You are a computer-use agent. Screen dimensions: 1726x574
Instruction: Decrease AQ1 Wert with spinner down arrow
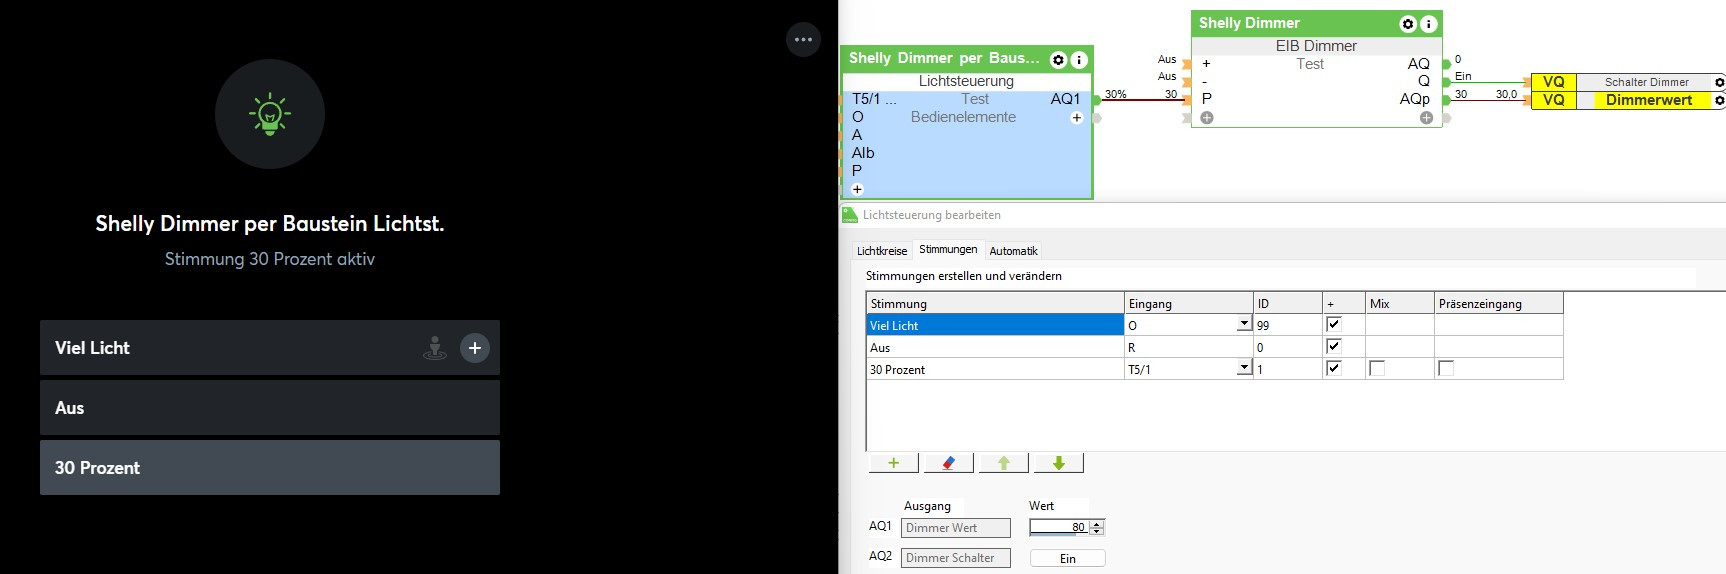(x=1097, y=531)
